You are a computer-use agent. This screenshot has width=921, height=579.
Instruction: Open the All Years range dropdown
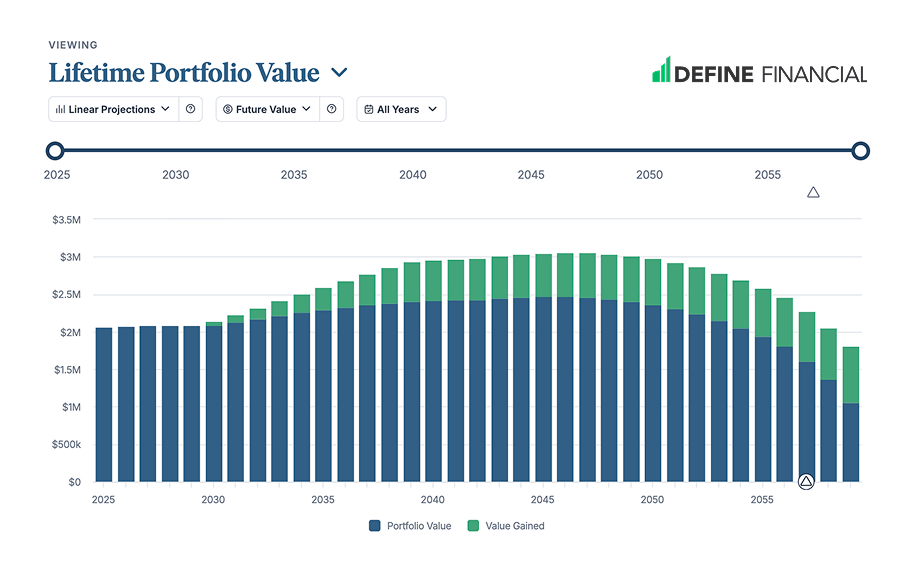401,109
